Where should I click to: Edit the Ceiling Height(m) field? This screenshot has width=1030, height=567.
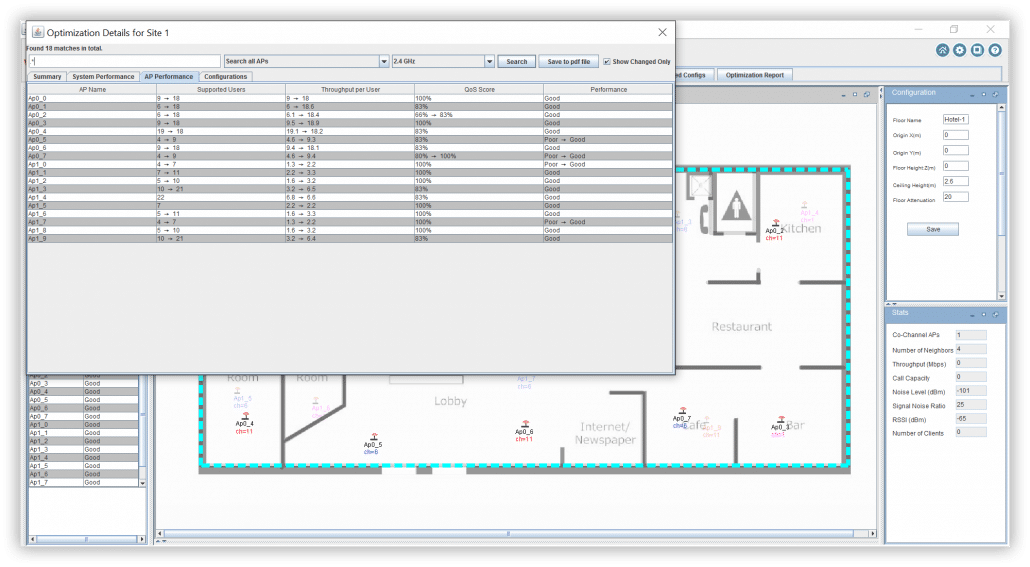pyautogui.click(x=956, y=181)
